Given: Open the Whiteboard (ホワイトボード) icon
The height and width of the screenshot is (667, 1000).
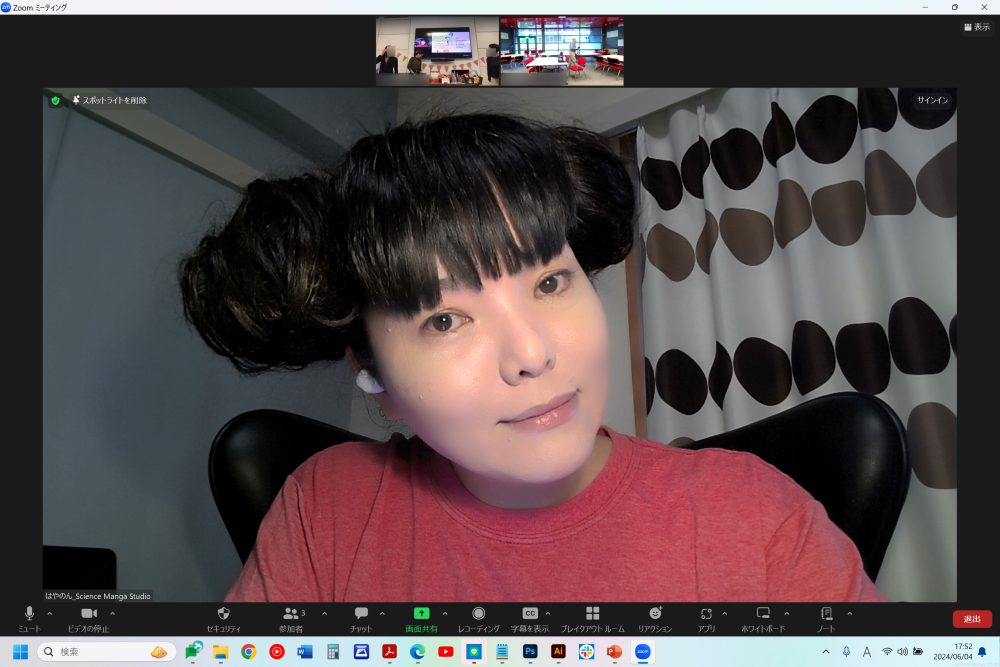Looking at the screenshot, I should (763, 614).
